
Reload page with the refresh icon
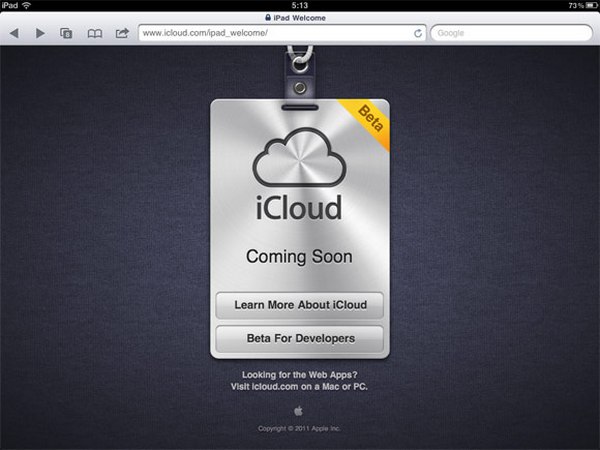pos(418,33)
